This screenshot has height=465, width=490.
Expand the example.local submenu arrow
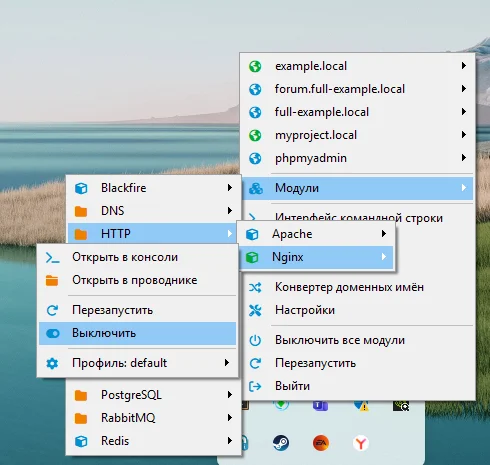[464, 66]
